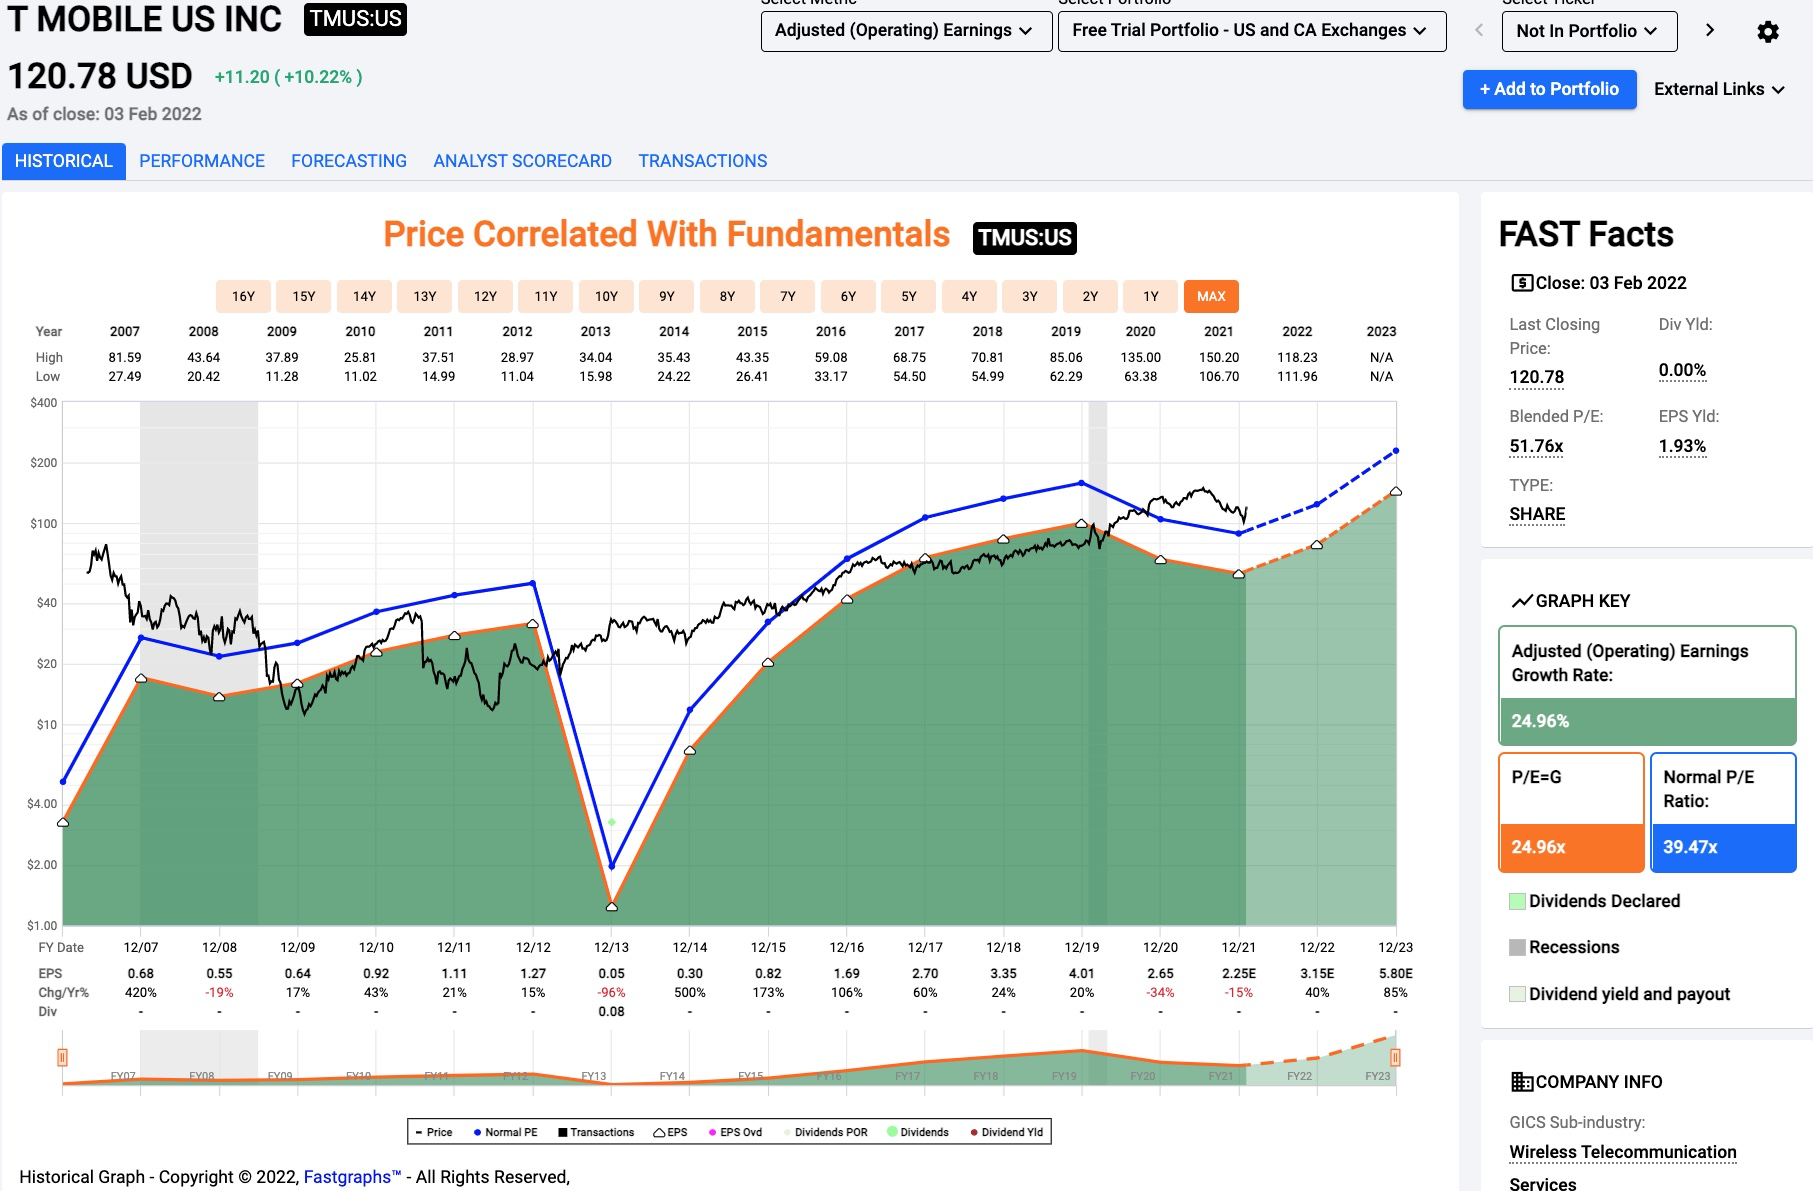Select 15Y time range
This screenshot has height=1191, width=1813.
[x=304, y=296]
